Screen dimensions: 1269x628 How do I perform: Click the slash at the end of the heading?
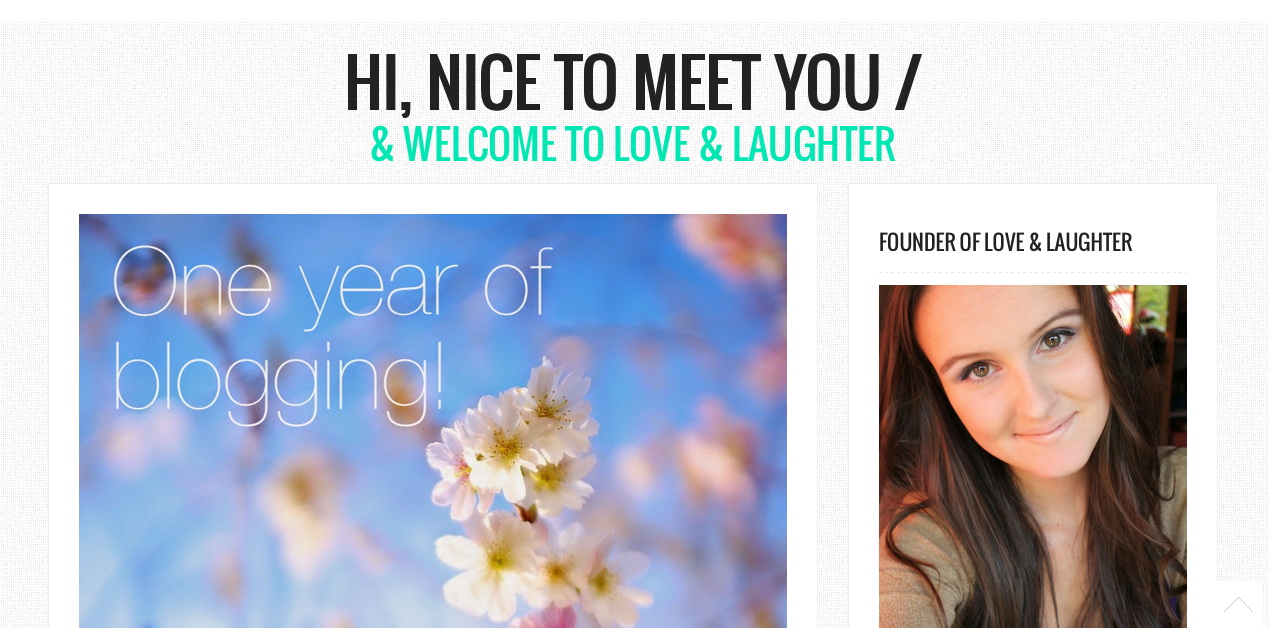pyautogui.click(x=908, y=82)
